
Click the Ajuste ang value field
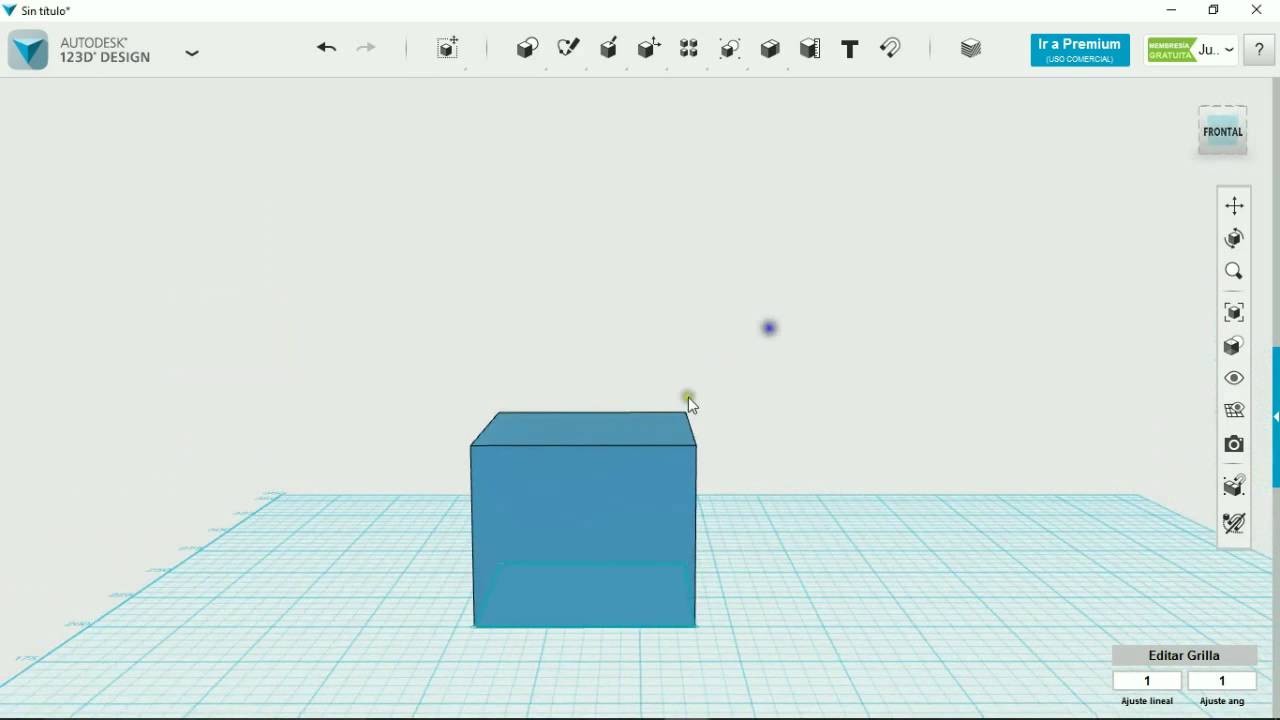tap(1222, 681)
